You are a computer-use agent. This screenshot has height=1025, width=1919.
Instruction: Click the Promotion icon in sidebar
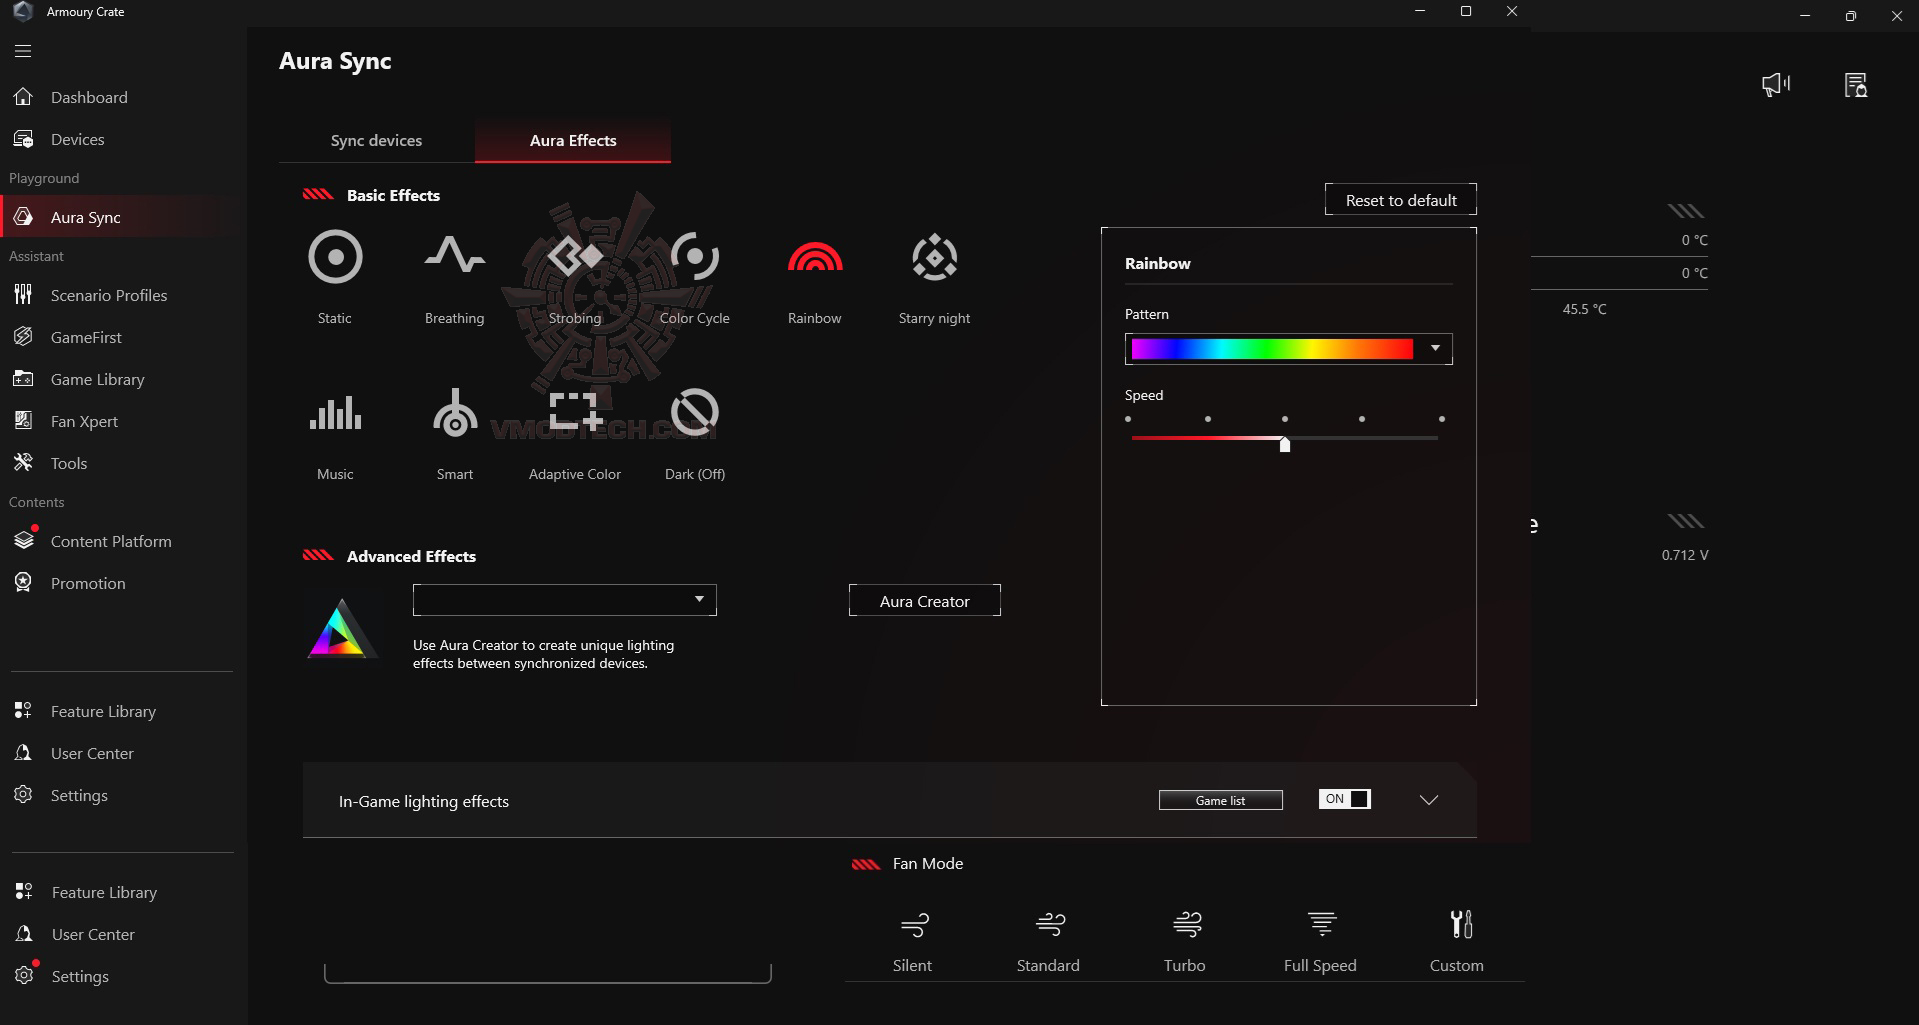tap(23, 583)
